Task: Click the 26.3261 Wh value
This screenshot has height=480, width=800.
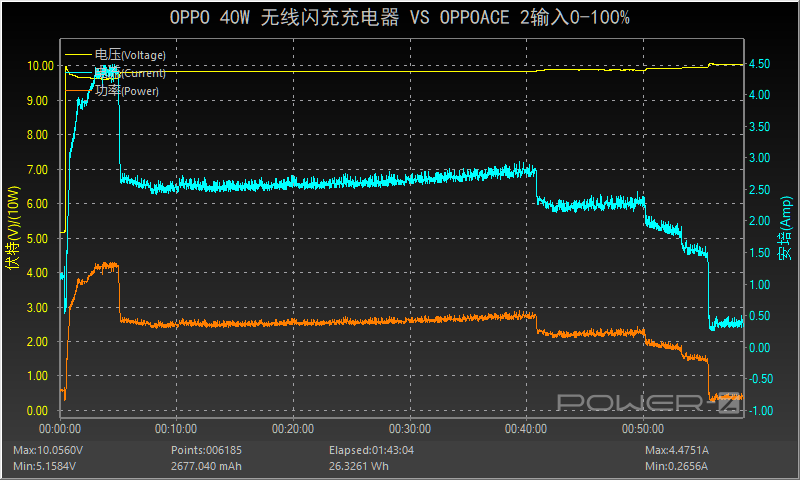Action: click(359, 466)
